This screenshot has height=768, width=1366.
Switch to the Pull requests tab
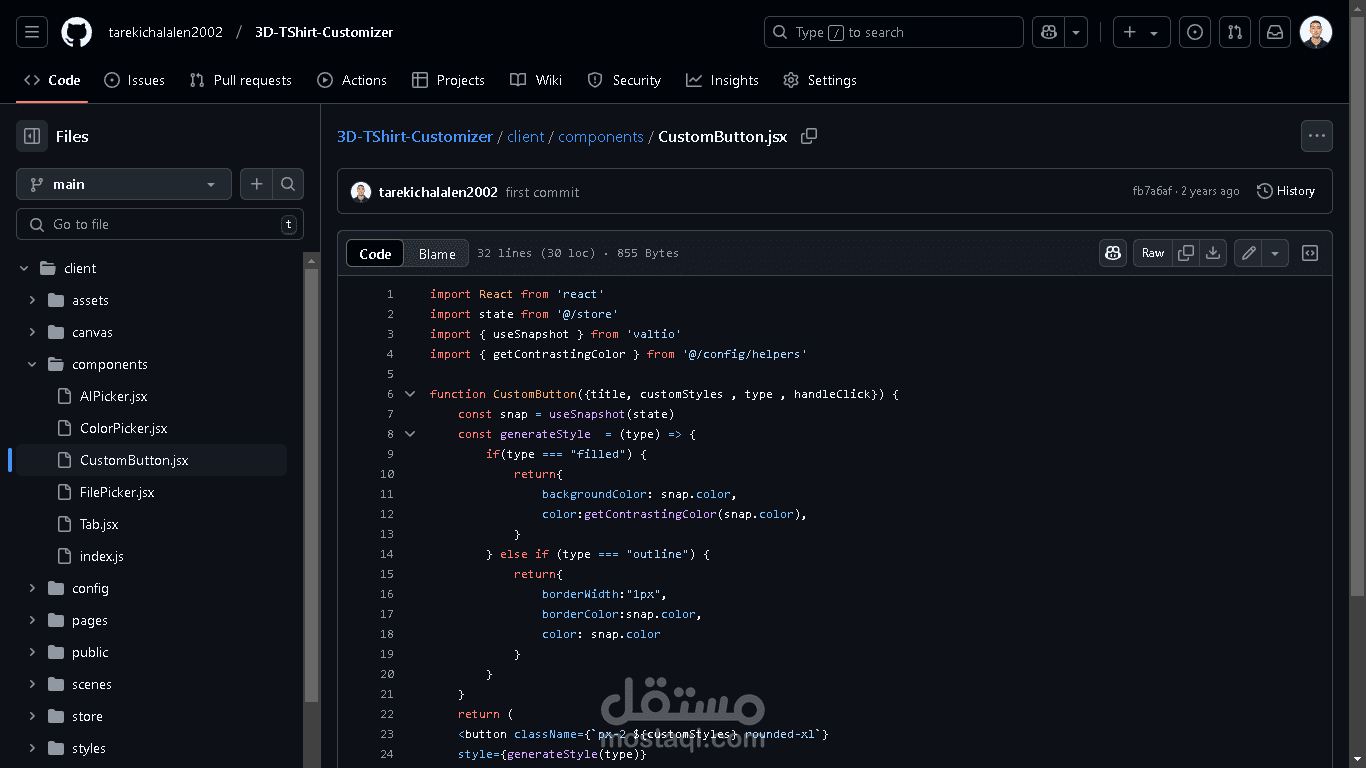(241, 80)
